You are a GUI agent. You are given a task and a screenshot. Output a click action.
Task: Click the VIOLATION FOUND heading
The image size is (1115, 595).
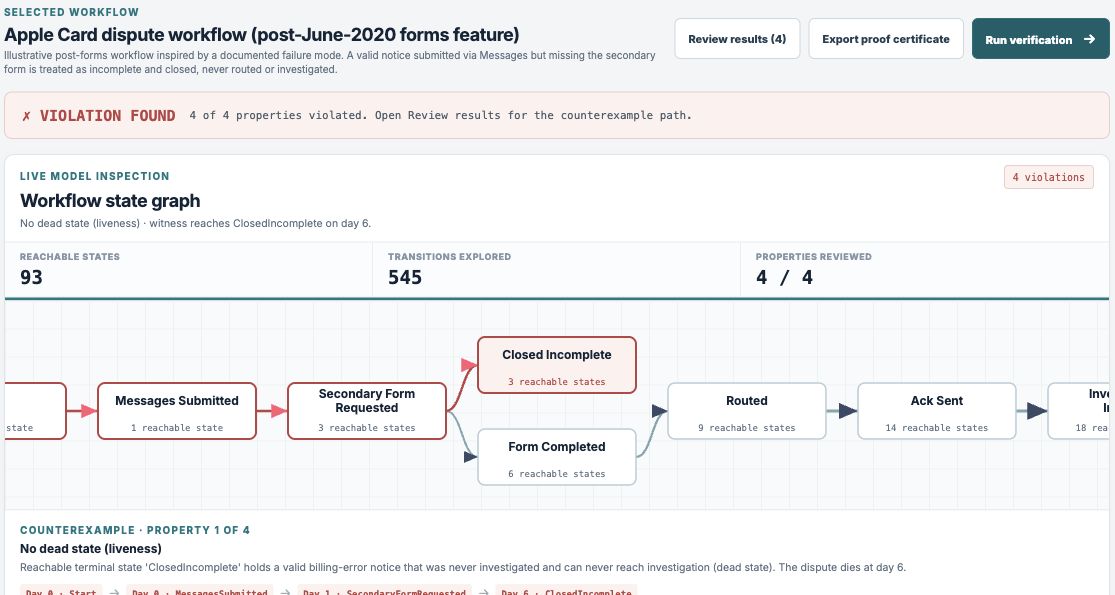coord(107,116)
